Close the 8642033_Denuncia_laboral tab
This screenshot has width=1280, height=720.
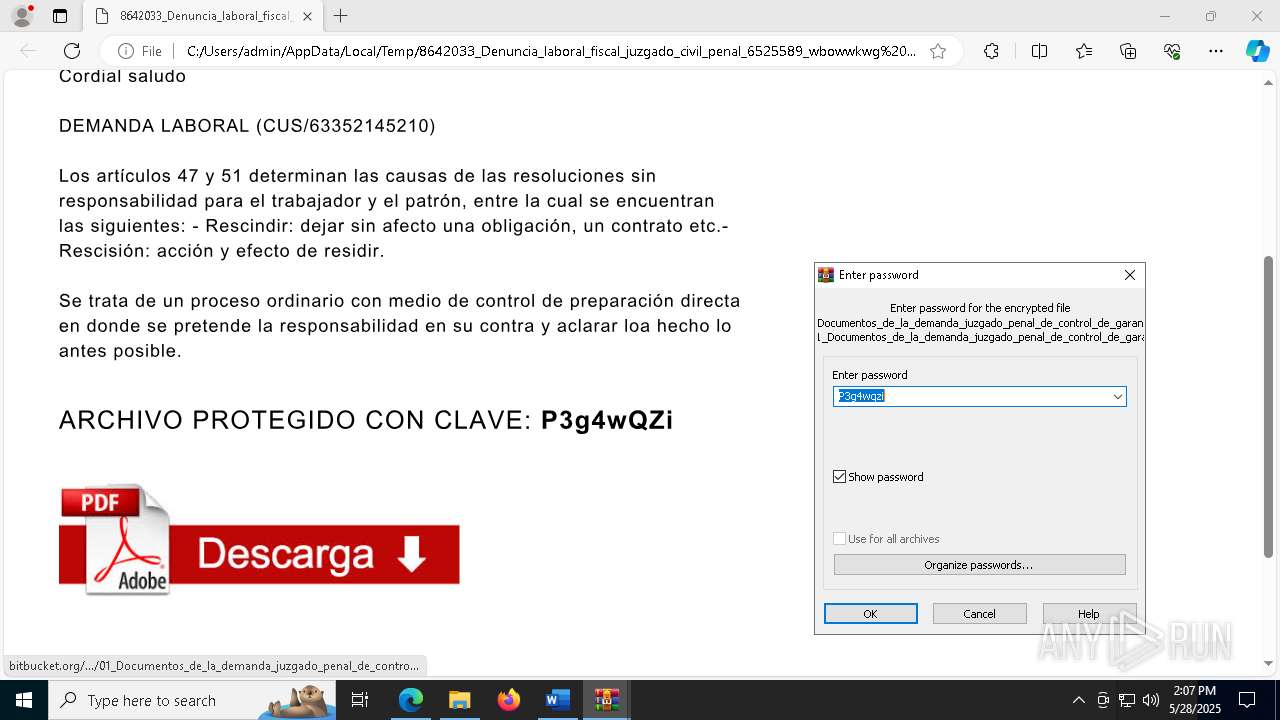click(307, 16)
